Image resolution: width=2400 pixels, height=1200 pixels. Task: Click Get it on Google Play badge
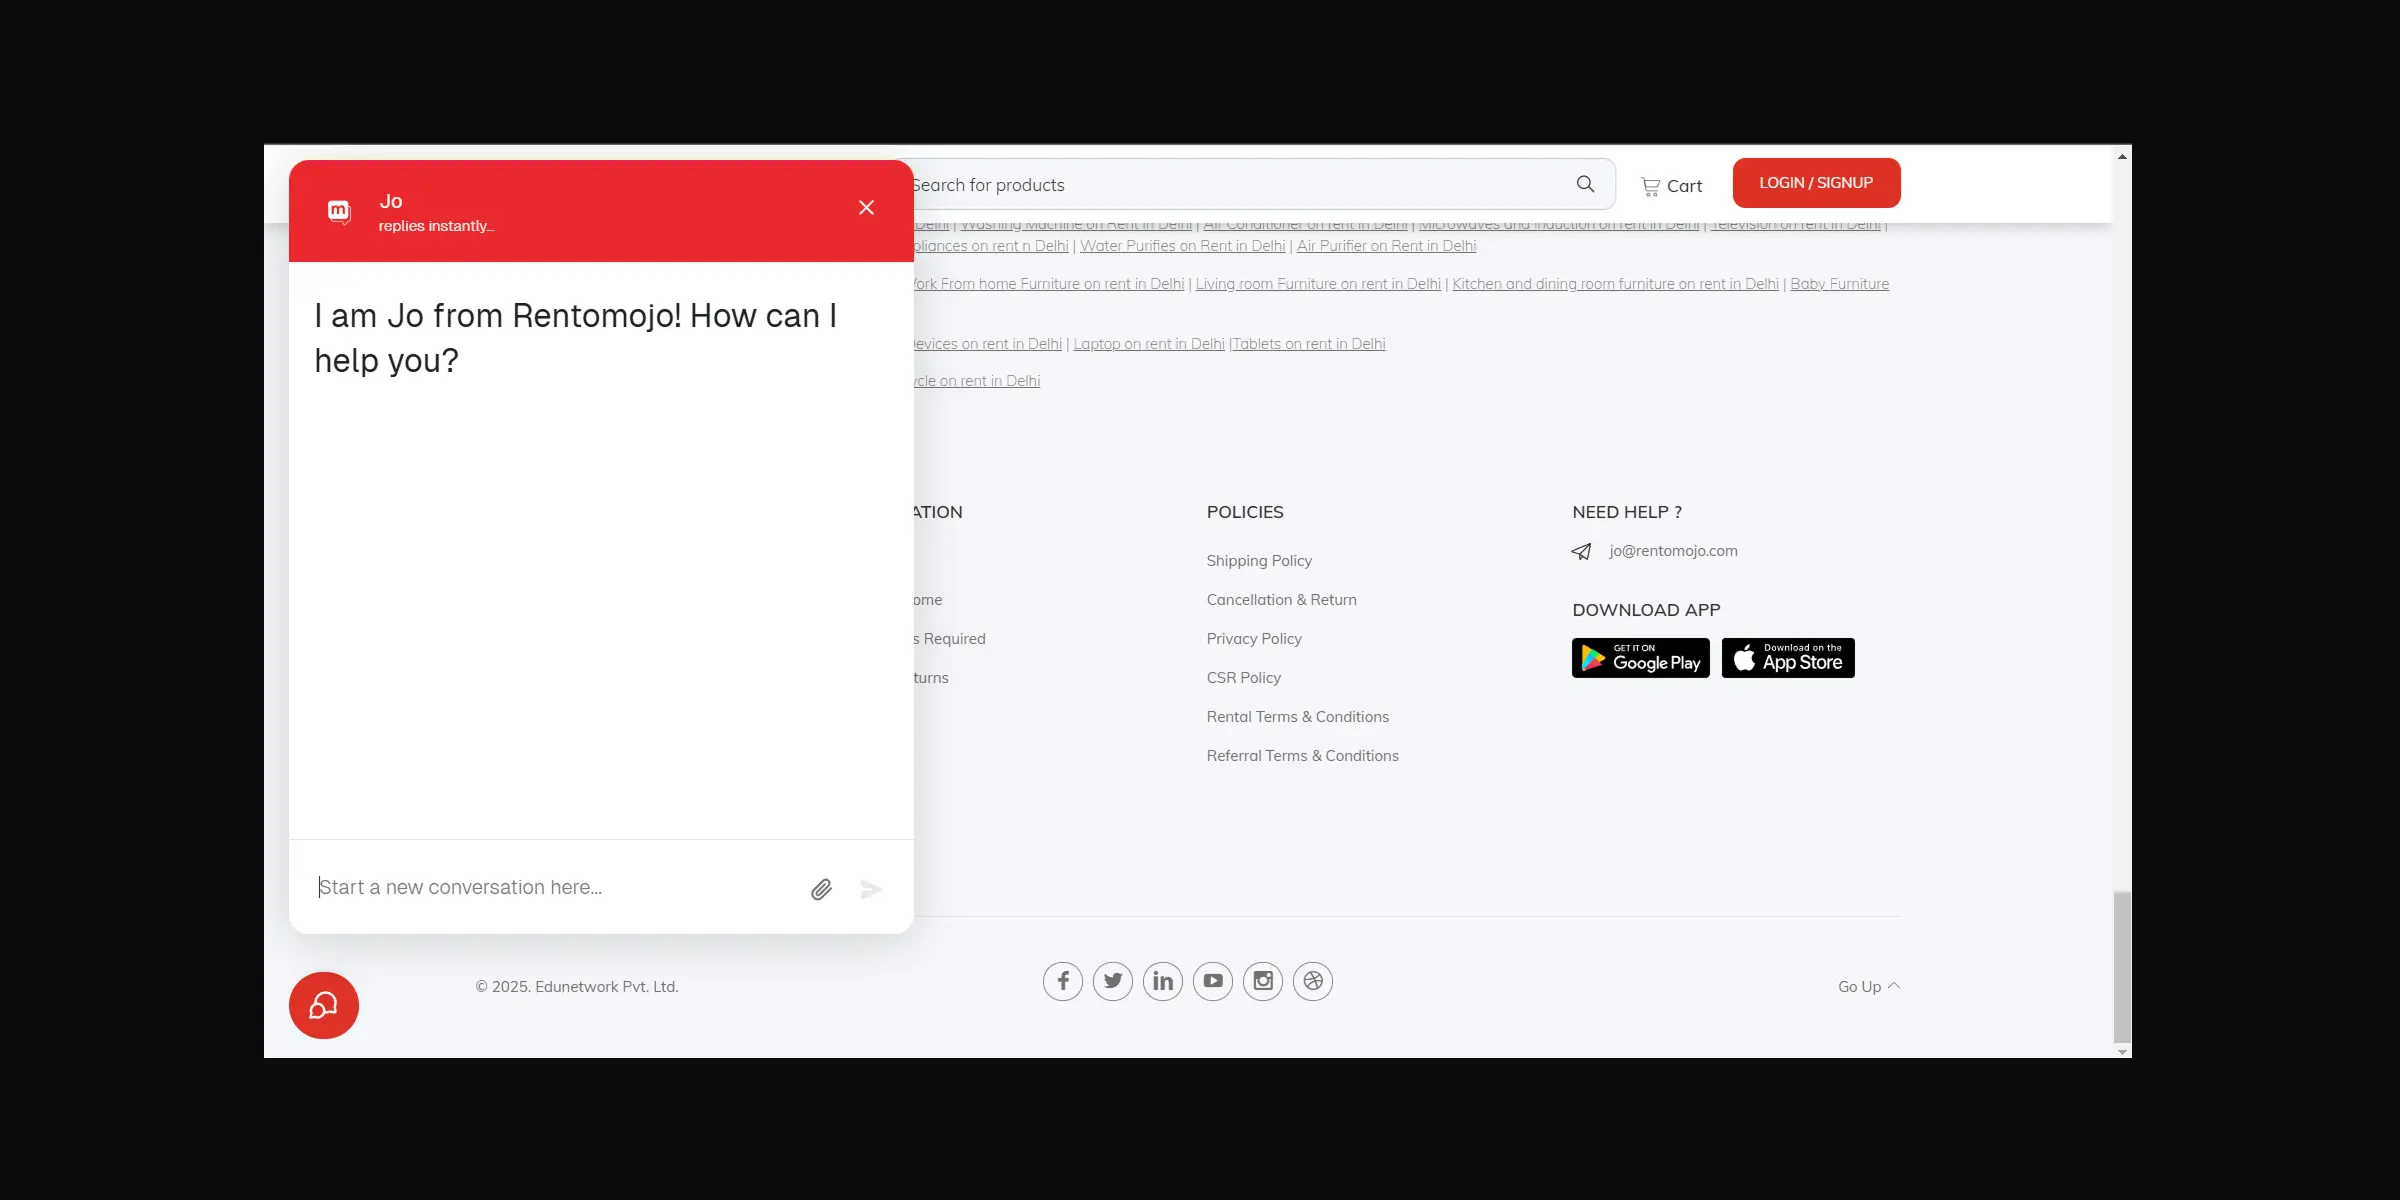click(1640, 658)
